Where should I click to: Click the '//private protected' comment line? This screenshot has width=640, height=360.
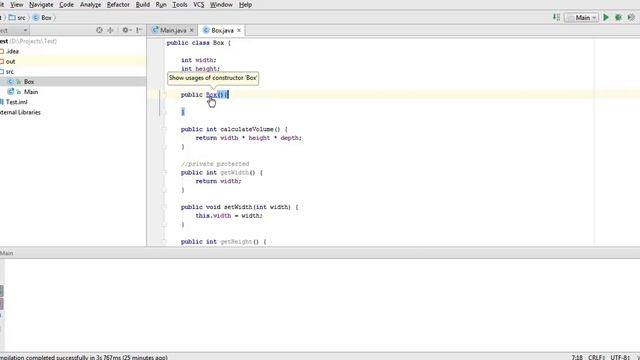coord(215,164)
